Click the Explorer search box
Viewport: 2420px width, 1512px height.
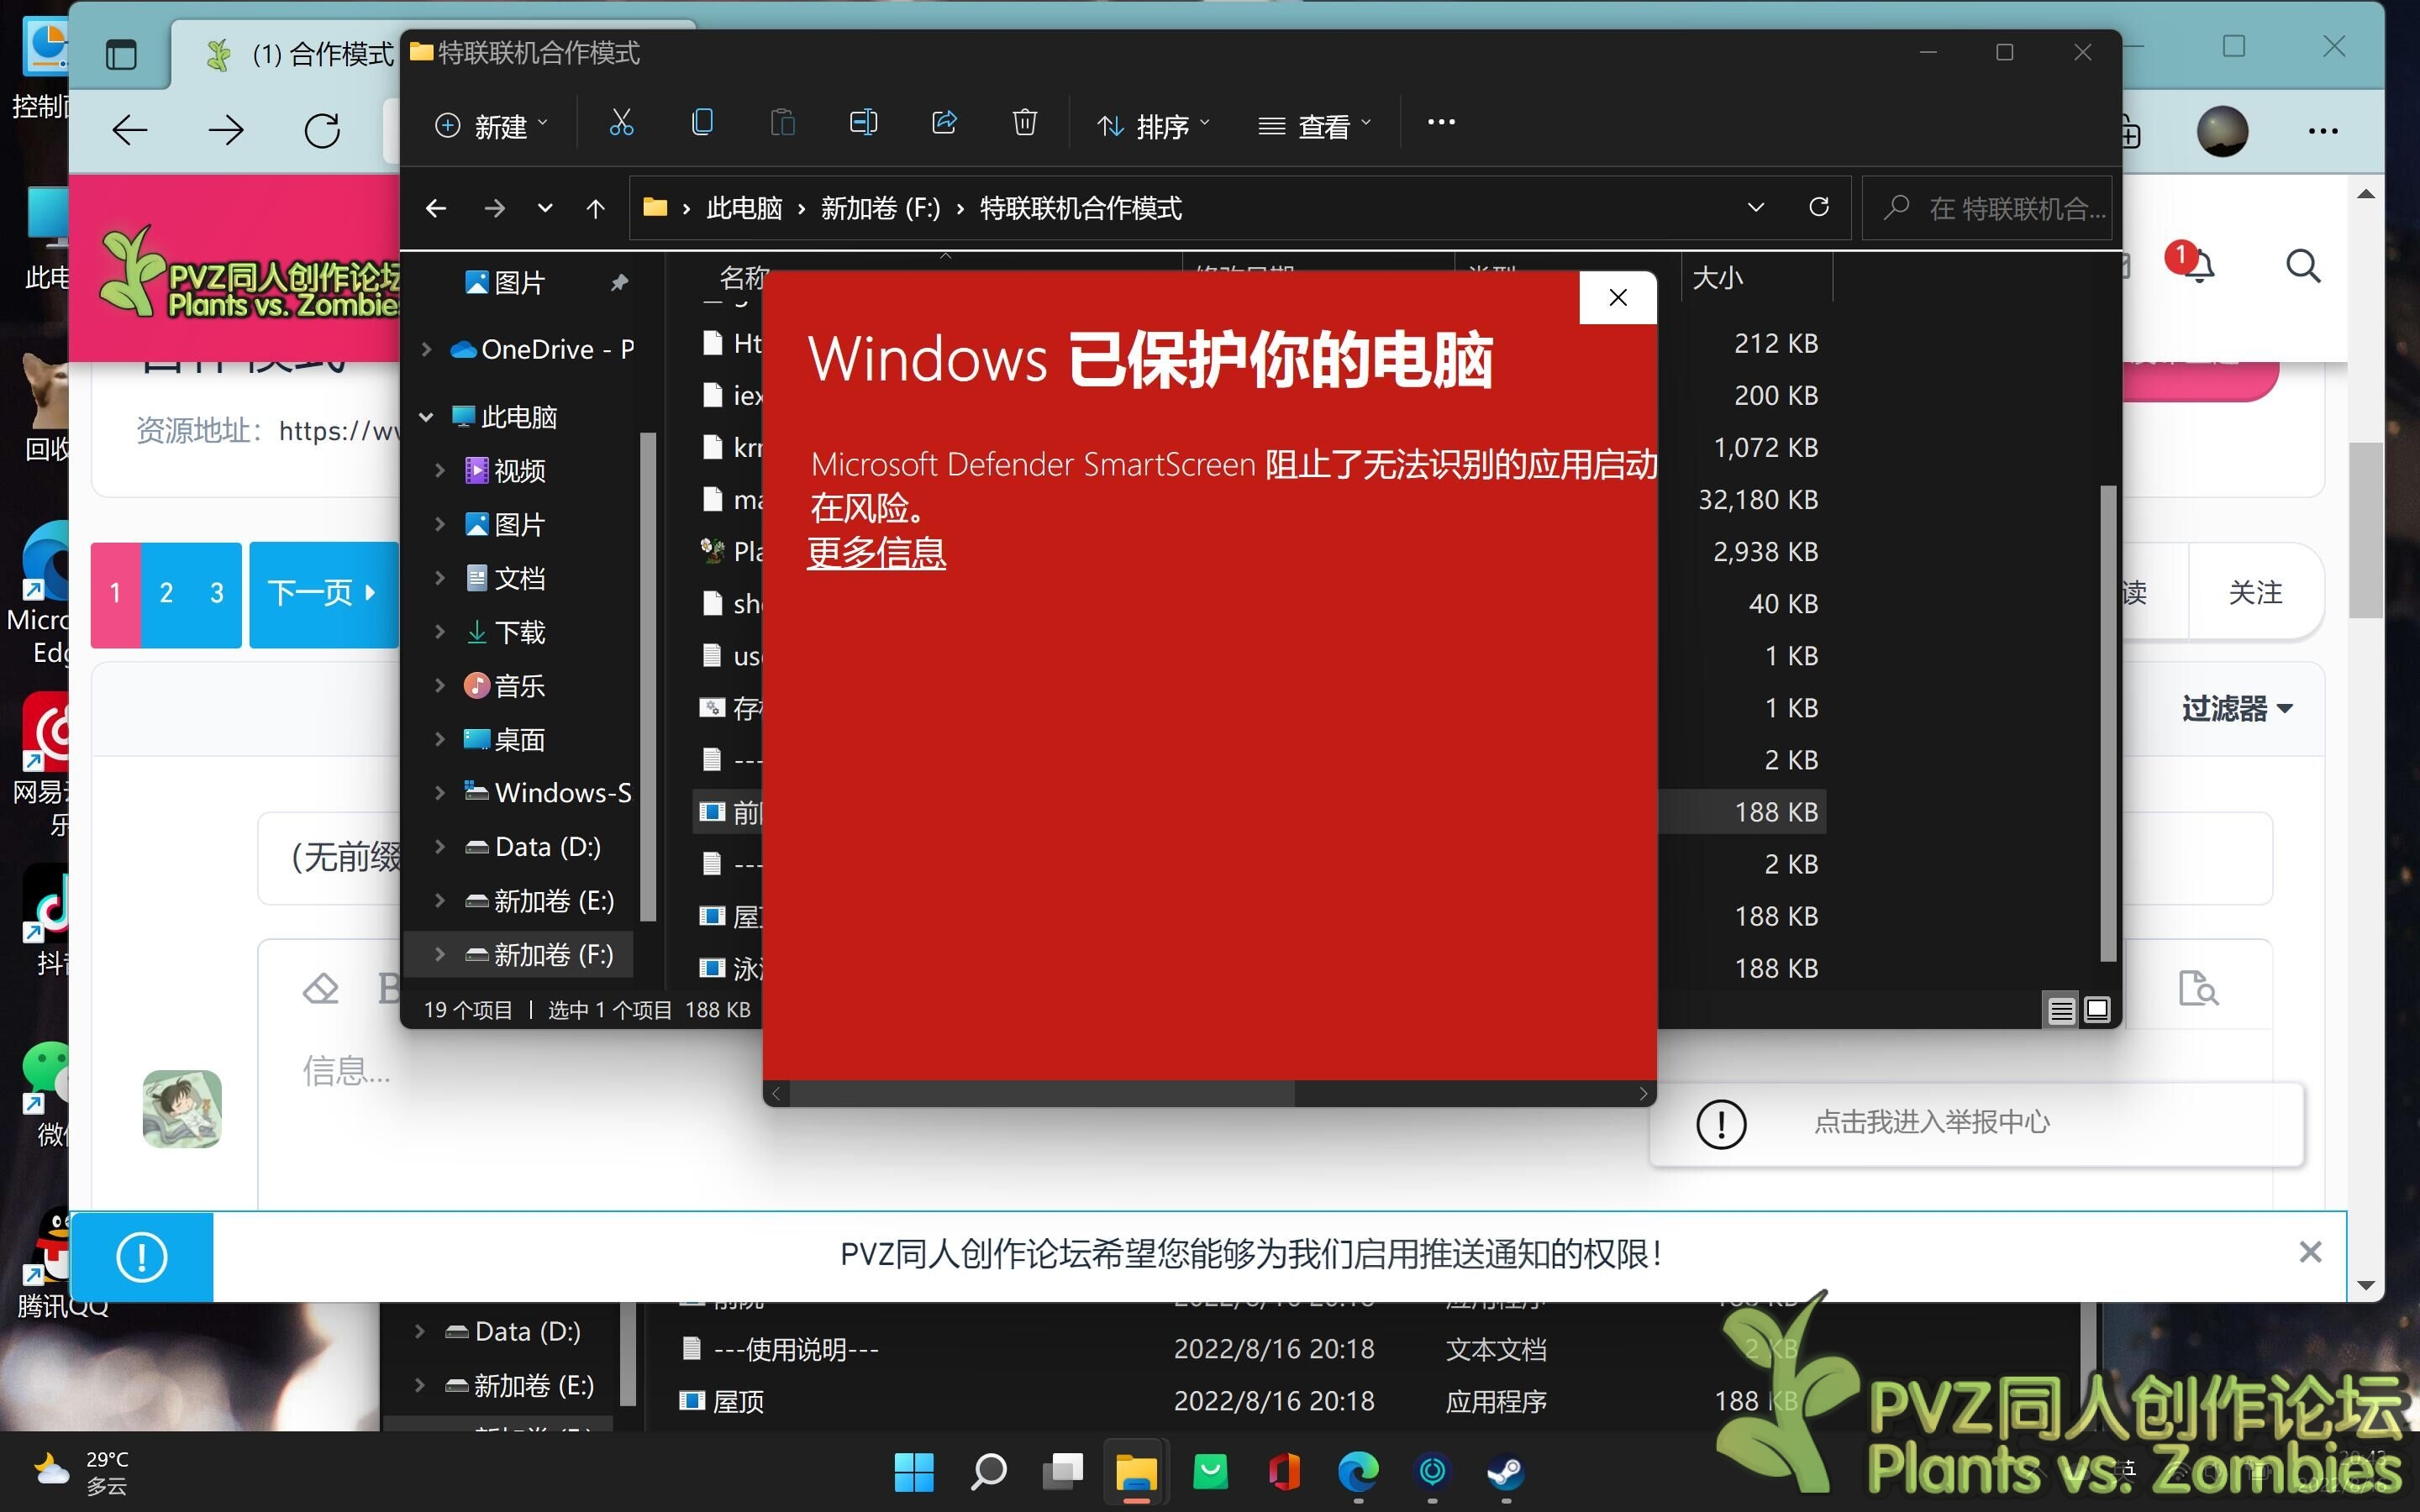(x=1987, y=208)
